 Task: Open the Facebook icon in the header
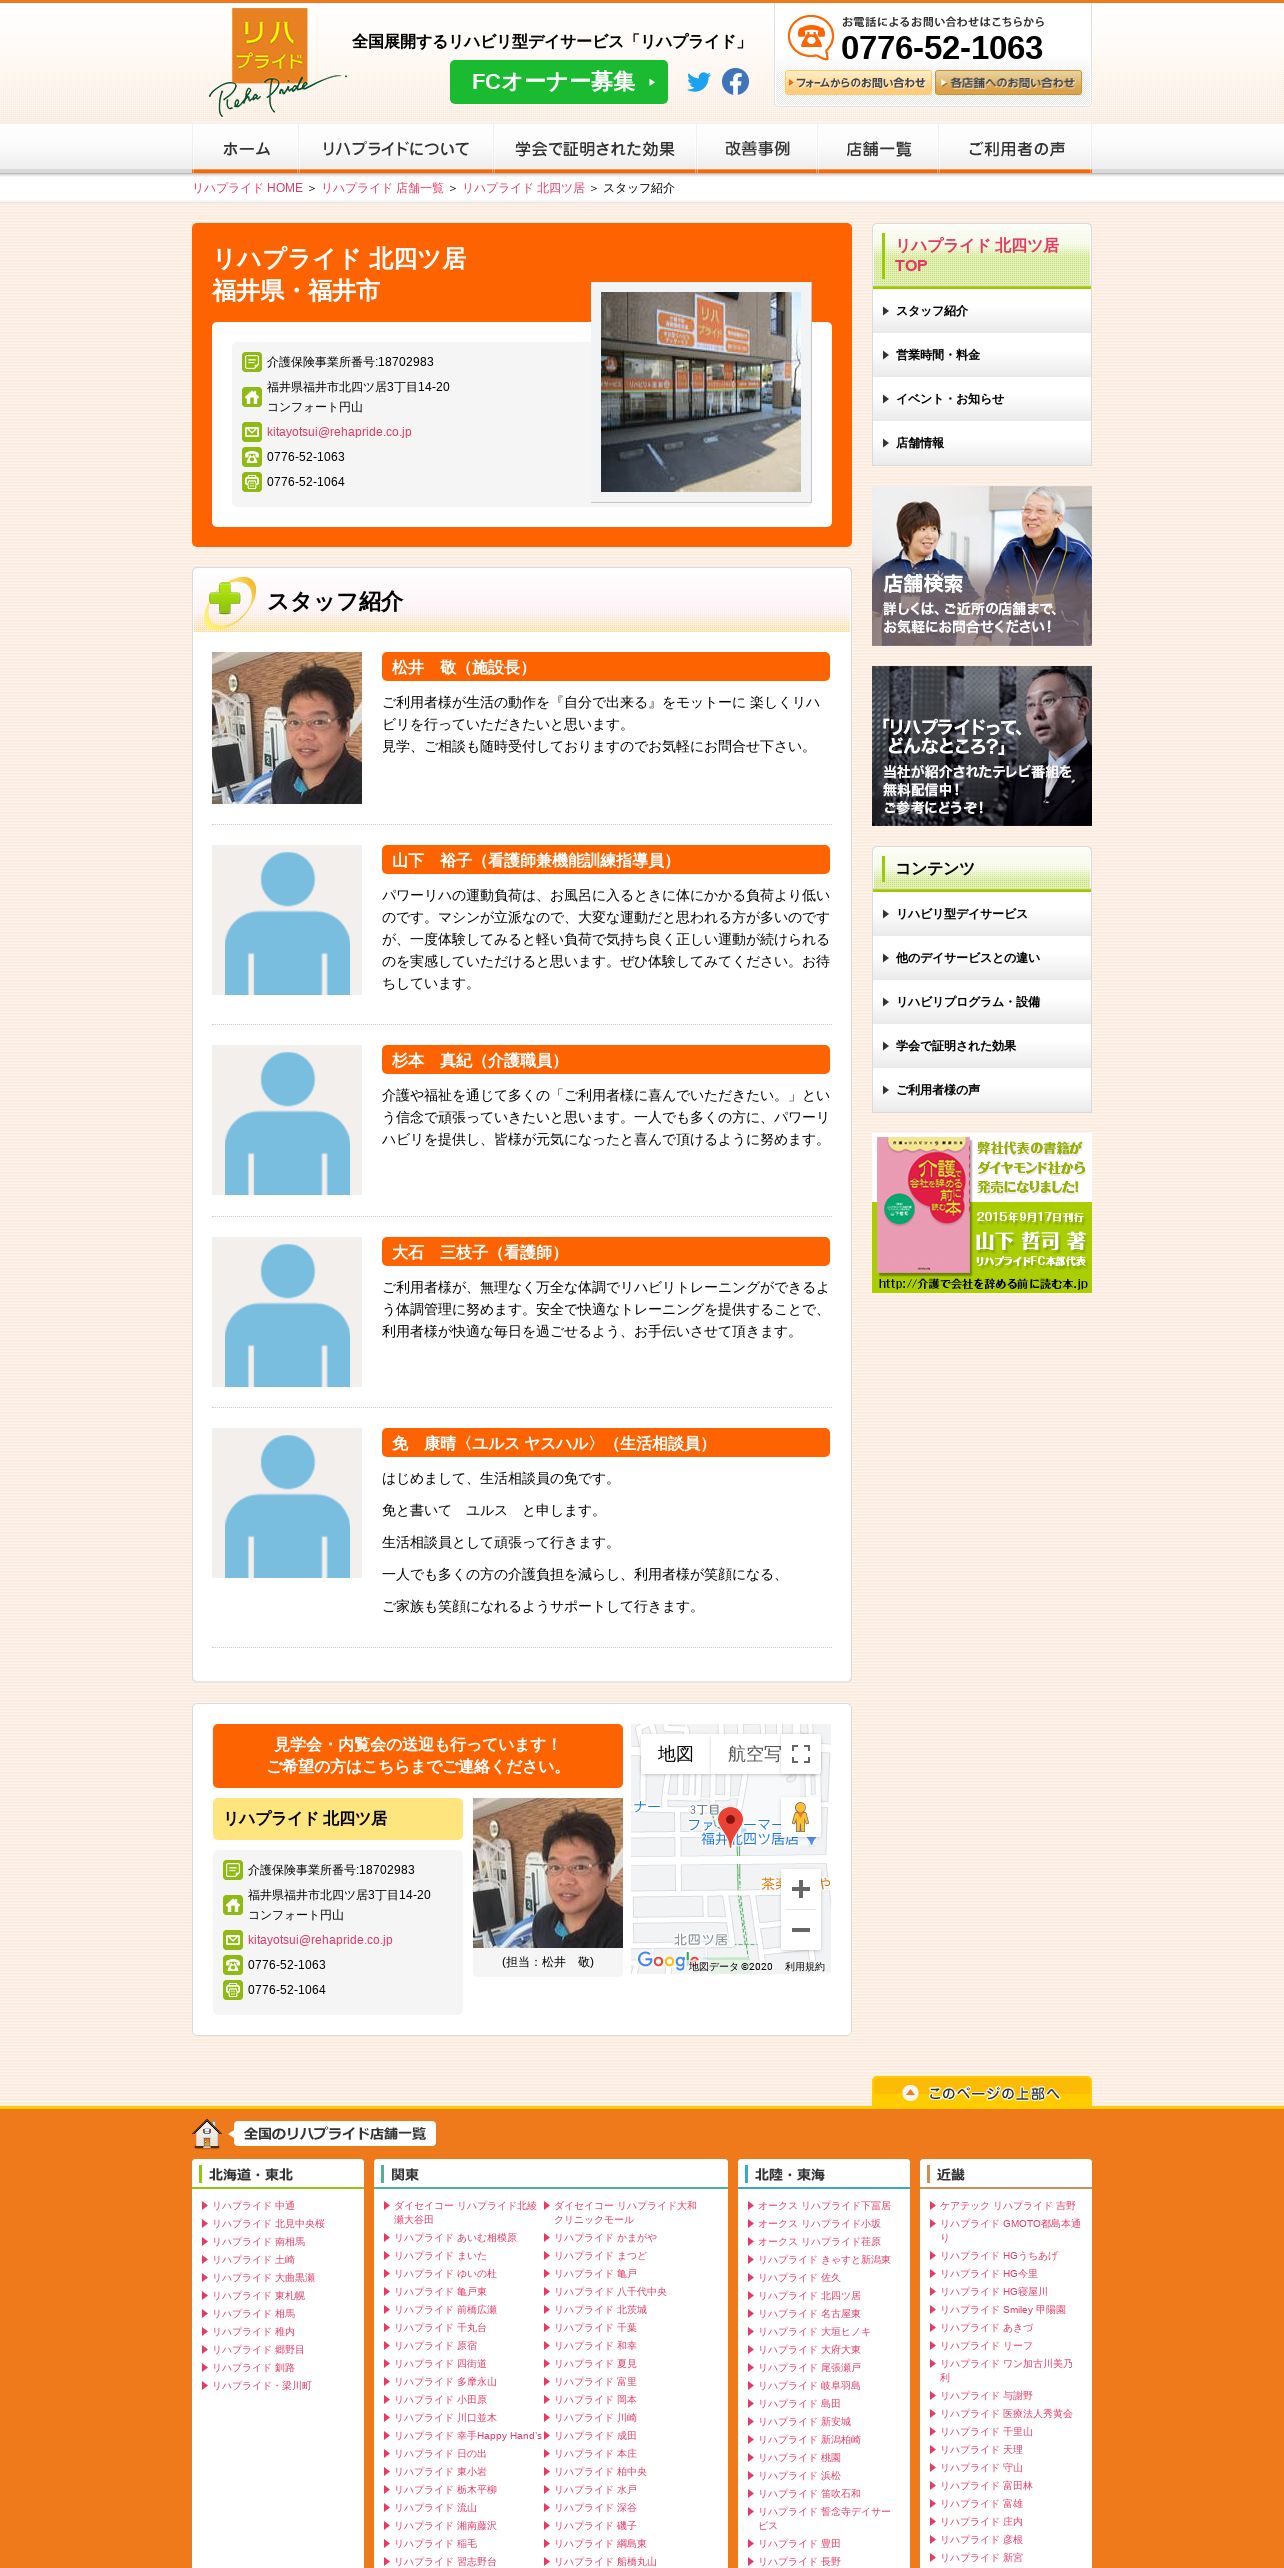click(735, 82)
